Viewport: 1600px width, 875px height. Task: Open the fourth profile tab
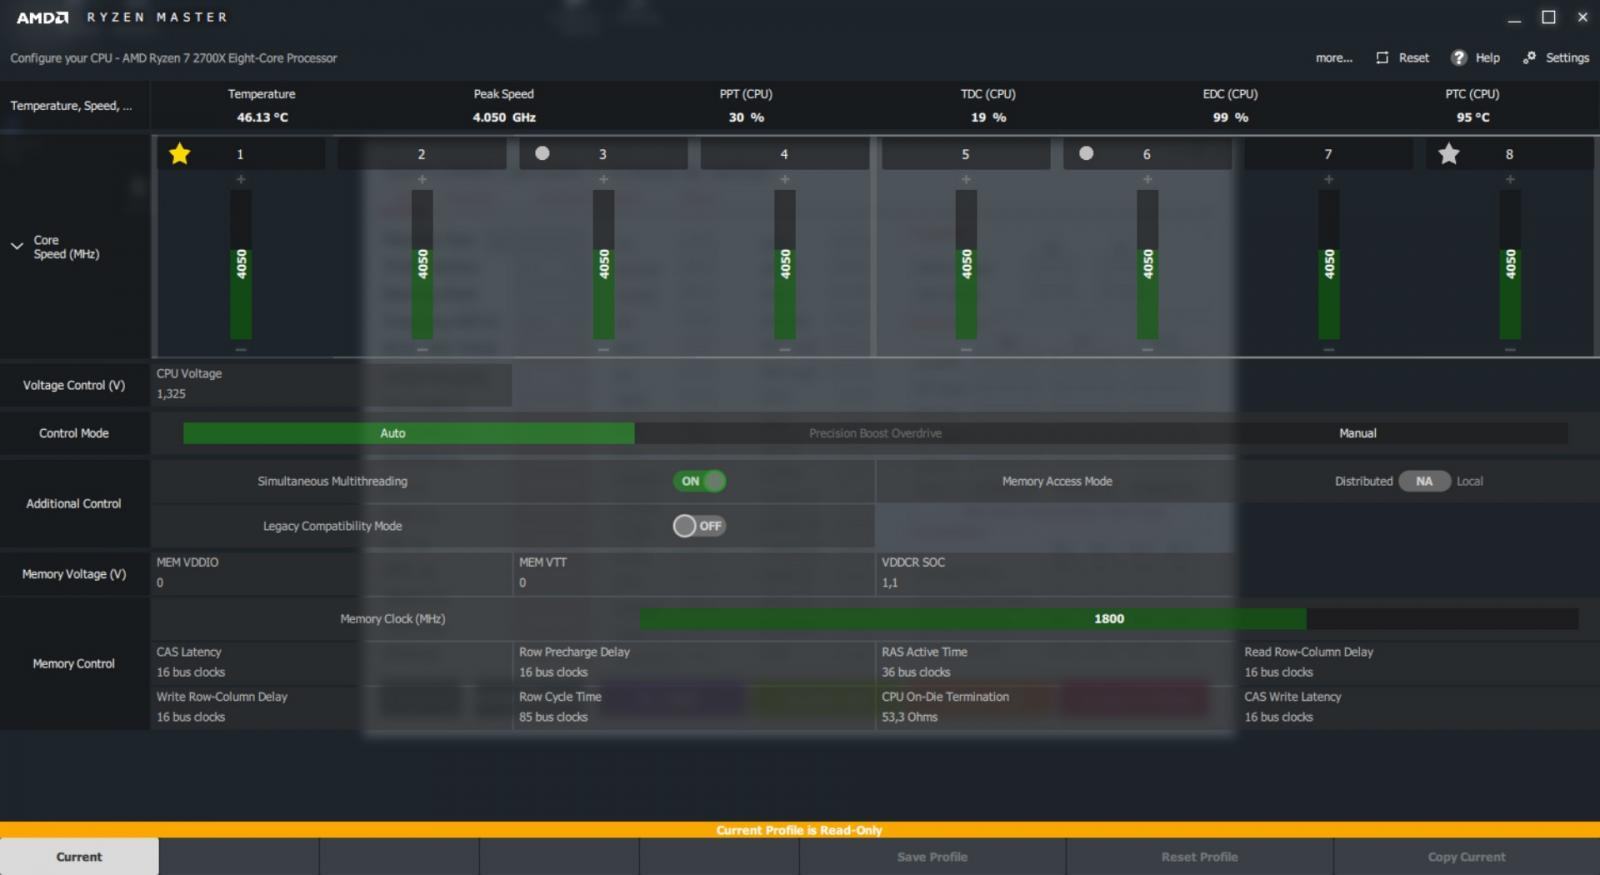pos(559,857)
